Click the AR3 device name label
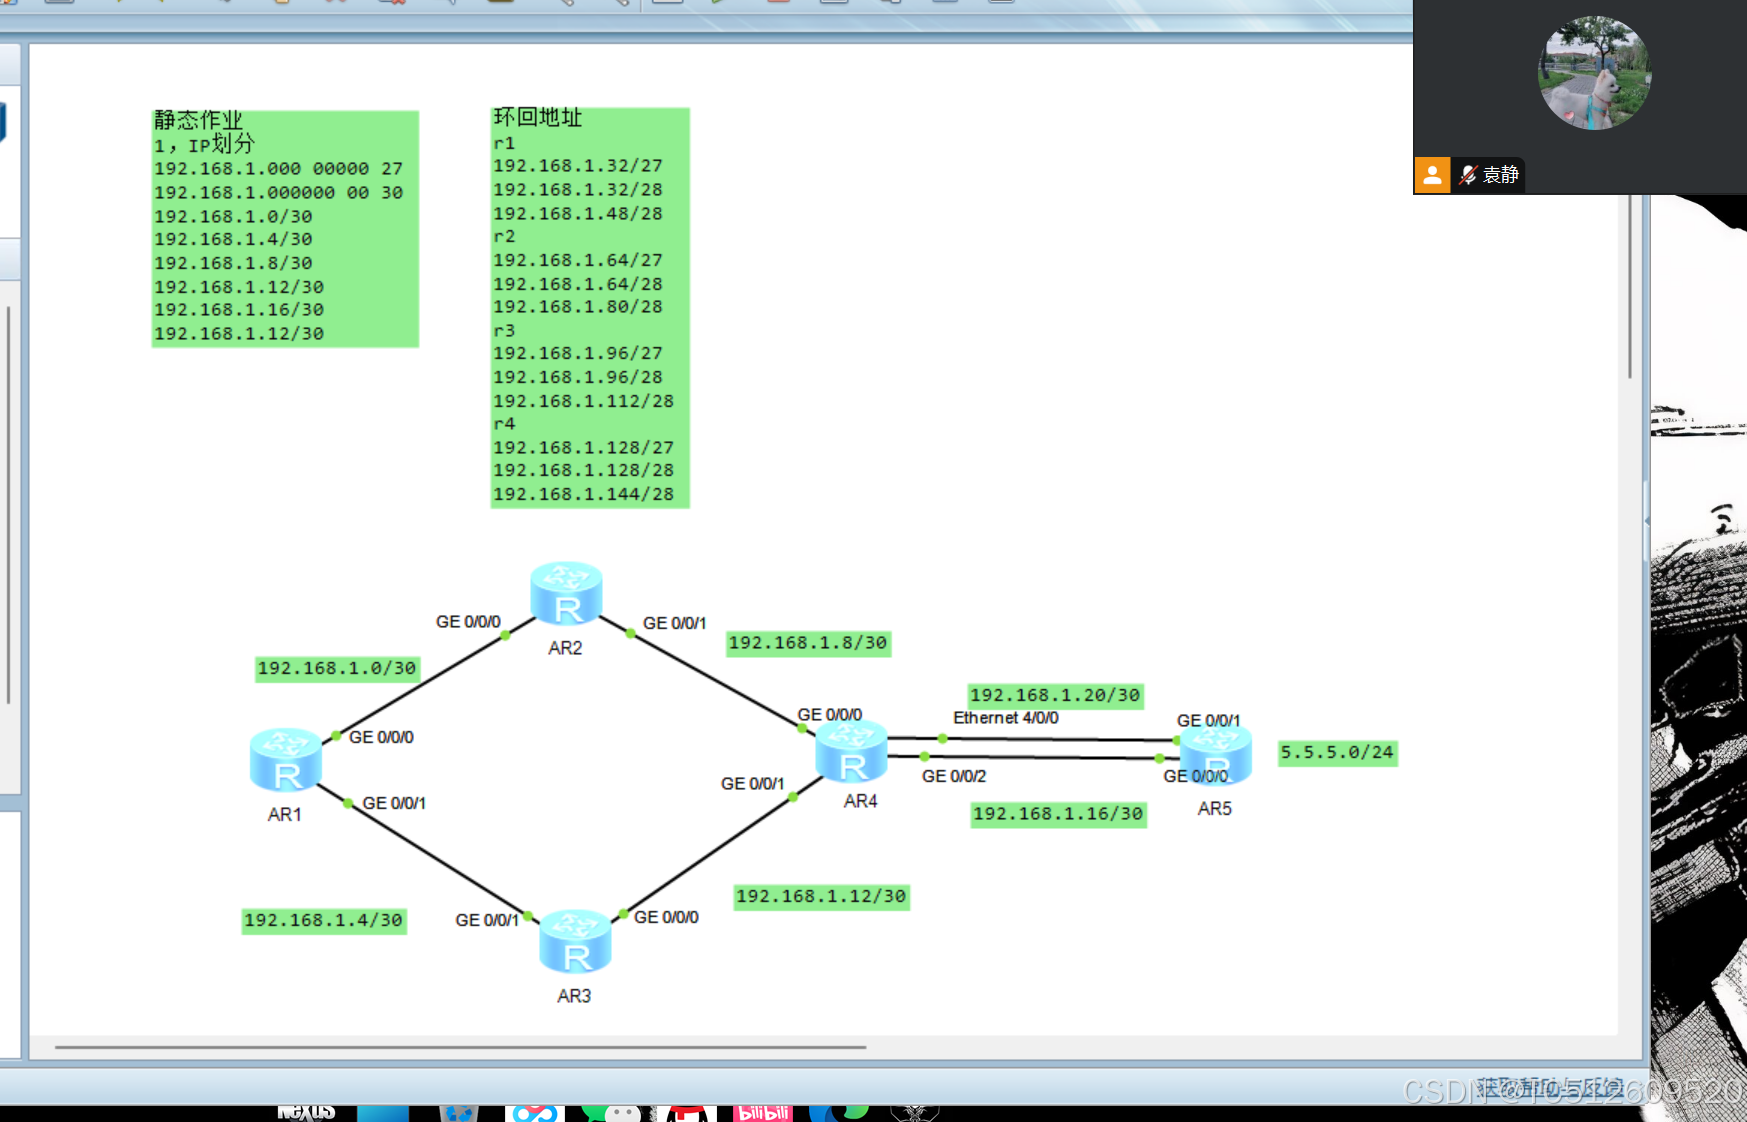The image size is (1747, 1122). point(574,996)
